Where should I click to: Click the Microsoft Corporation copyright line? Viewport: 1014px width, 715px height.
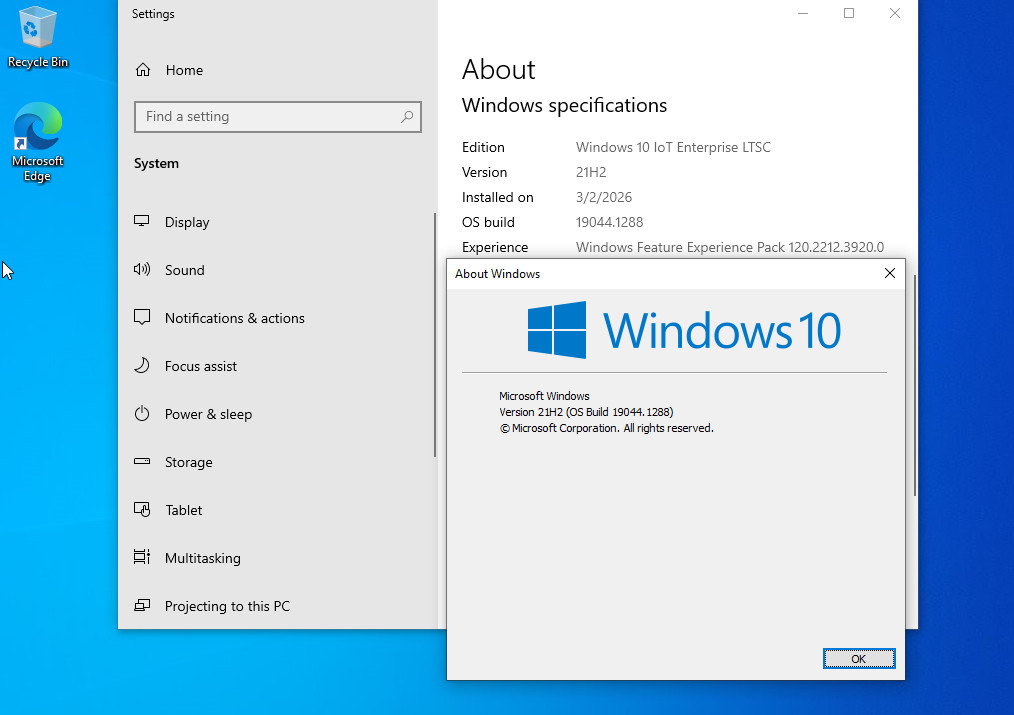[x=606, y=428]
